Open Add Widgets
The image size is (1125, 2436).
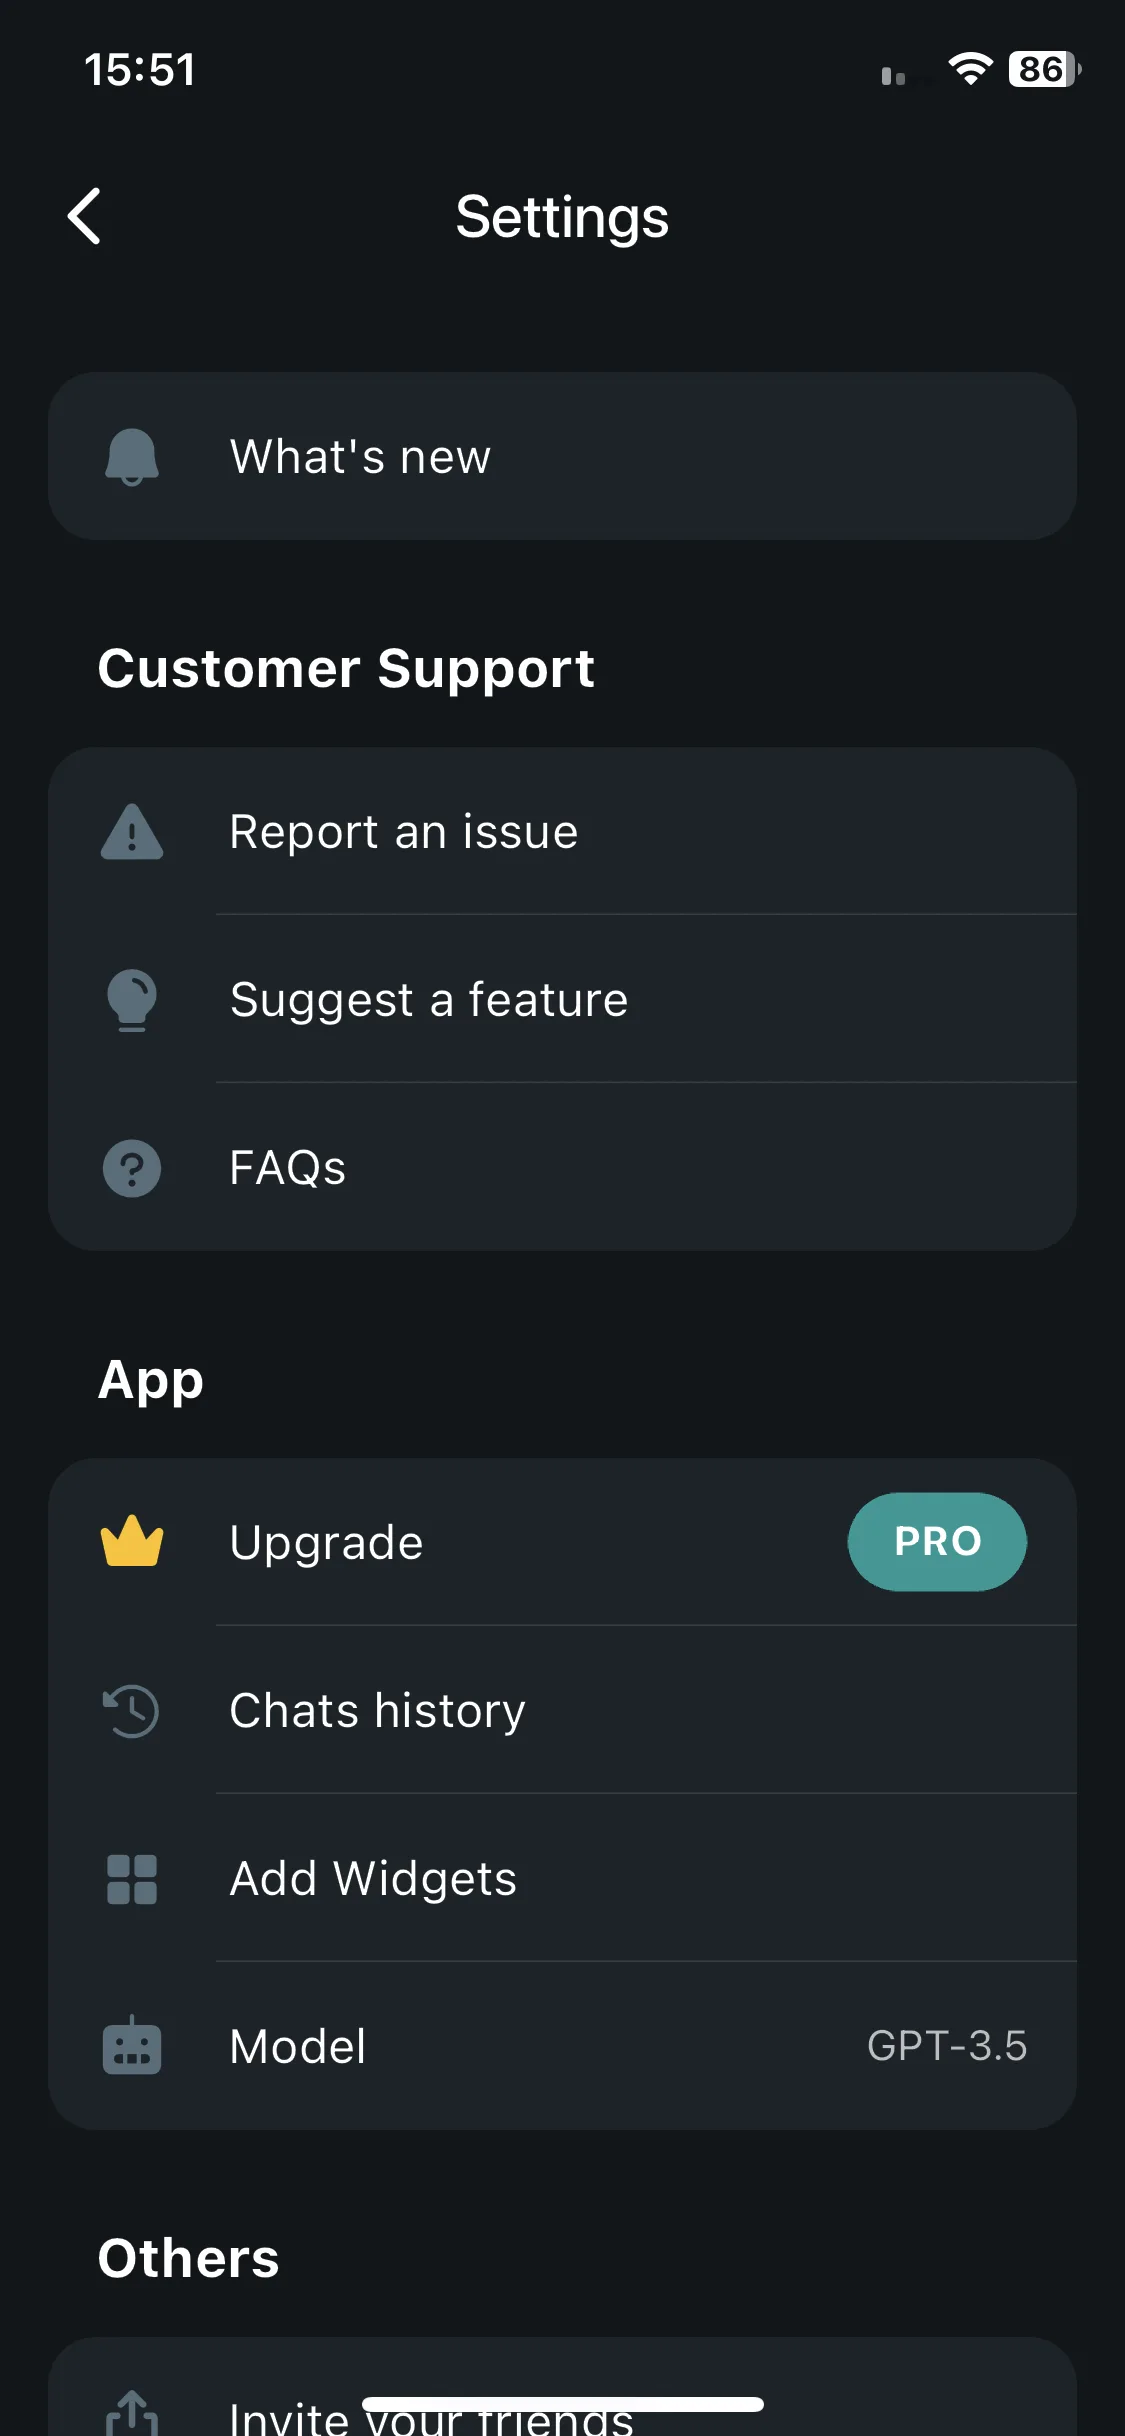click(562, 1879)
